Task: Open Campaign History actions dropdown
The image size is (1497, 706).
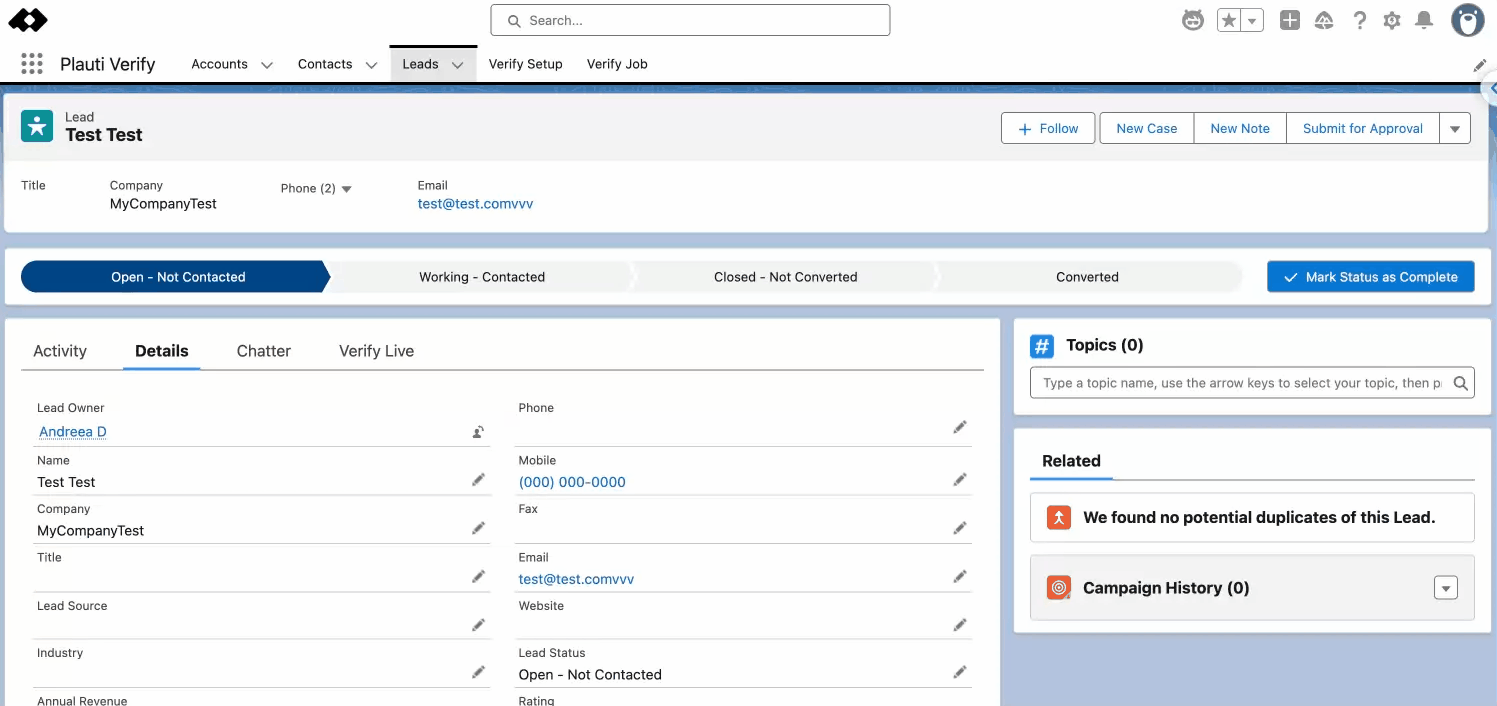Action: click(1445, 588)
